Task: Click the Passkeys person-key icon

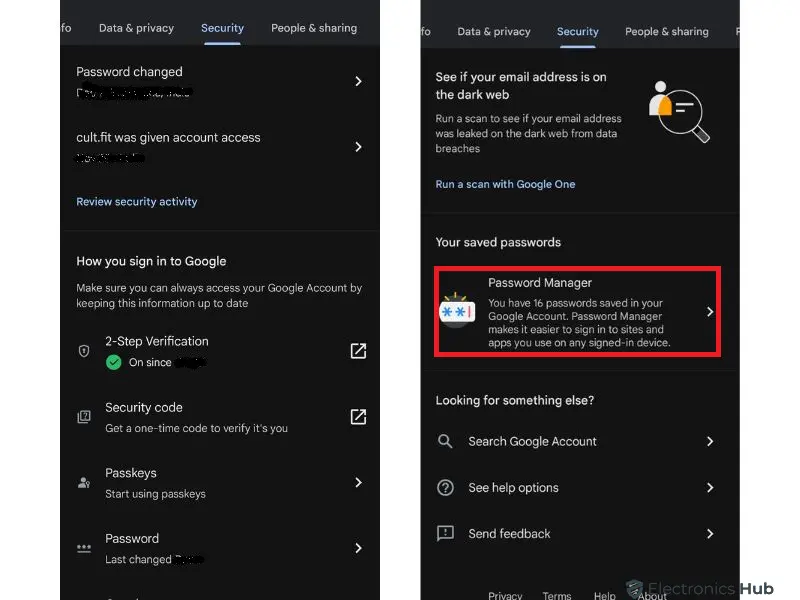Action: coord(84,482)
